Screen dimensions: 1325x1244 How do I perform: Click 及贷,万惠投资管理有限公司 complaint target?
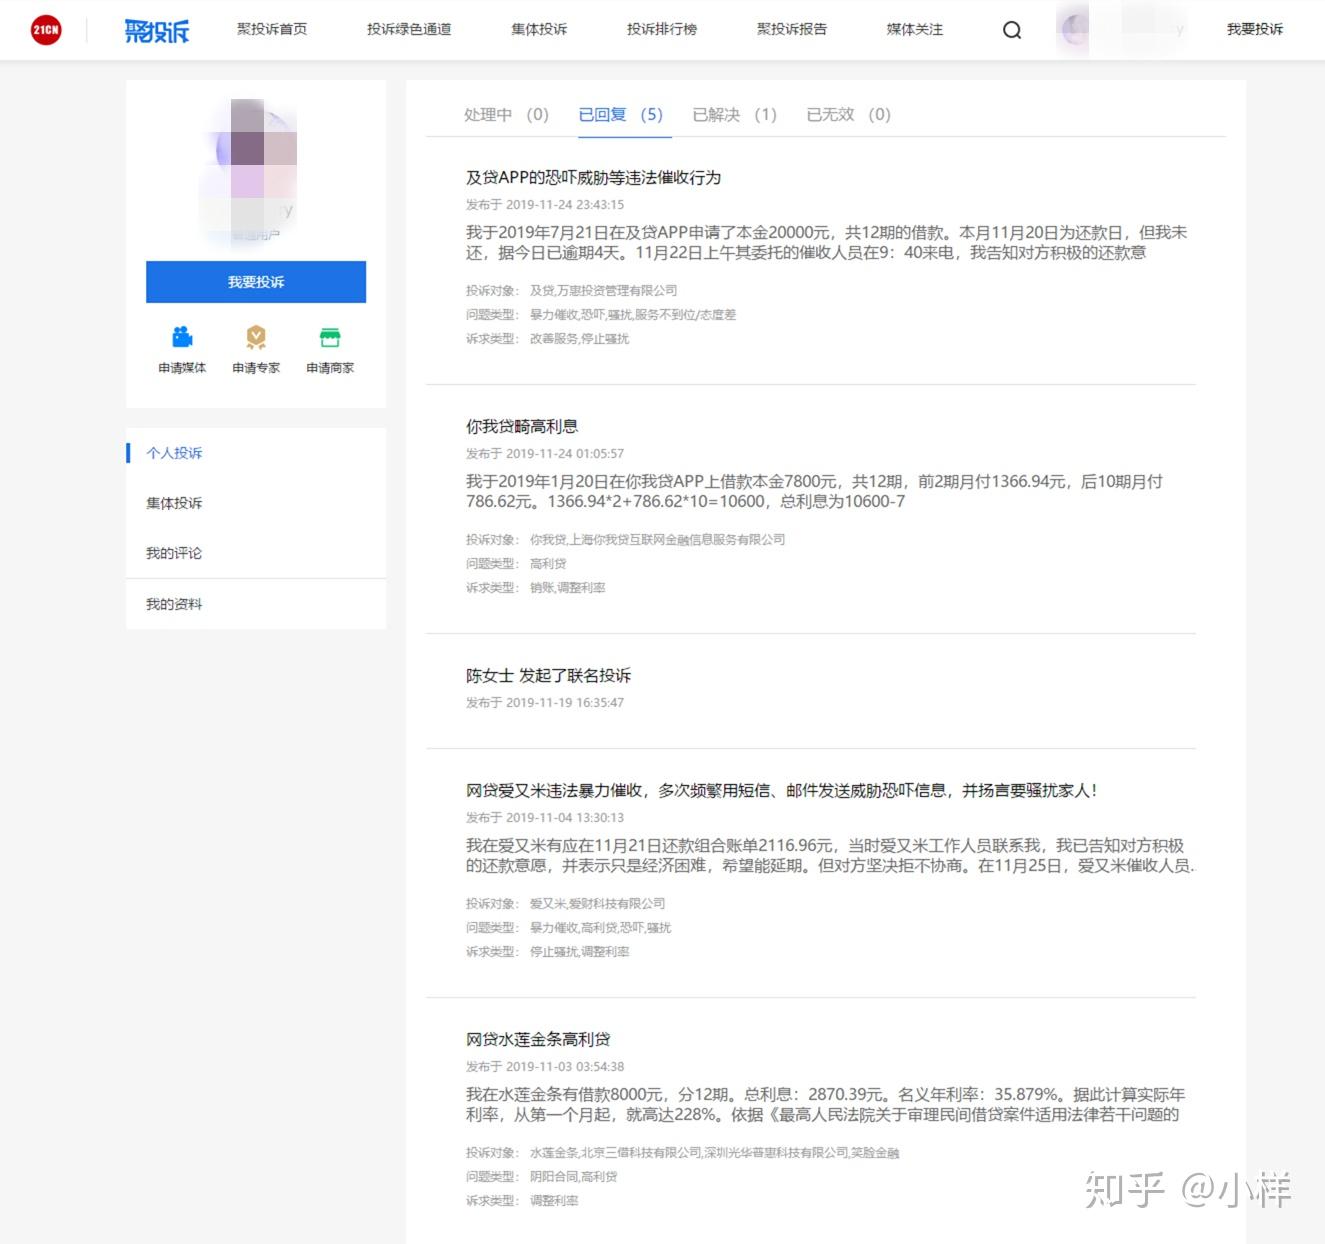pos(603,291)
